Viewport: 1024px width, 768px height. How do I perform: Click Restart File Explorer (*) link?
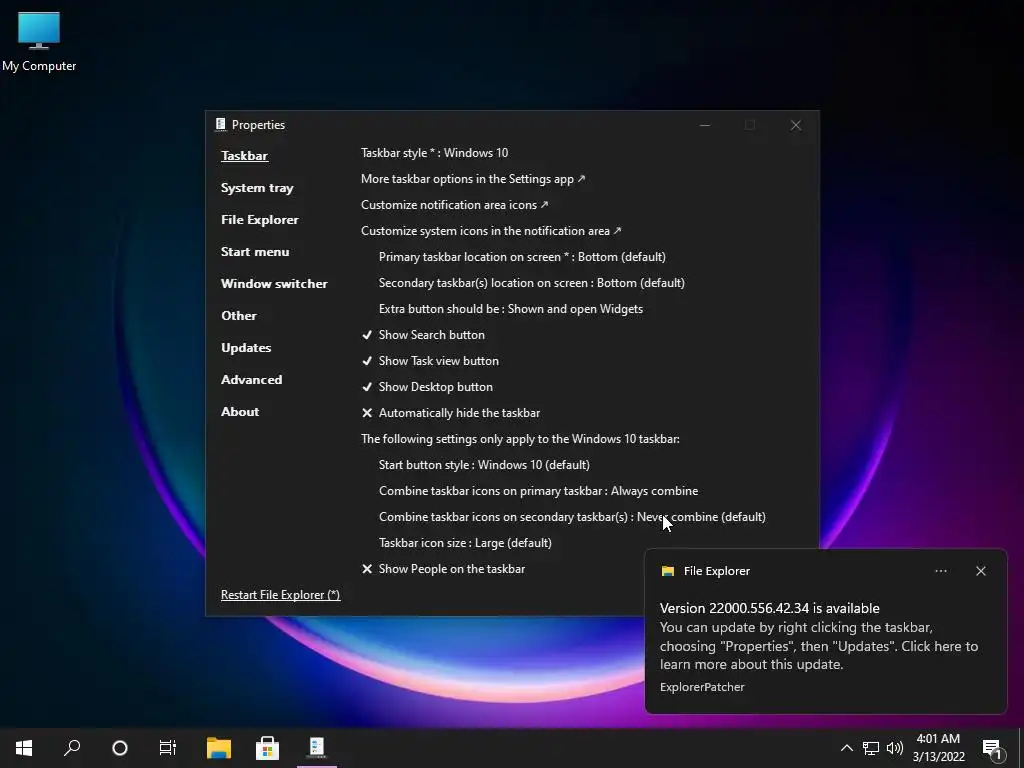pyautogui.click(x=280, y=595)
